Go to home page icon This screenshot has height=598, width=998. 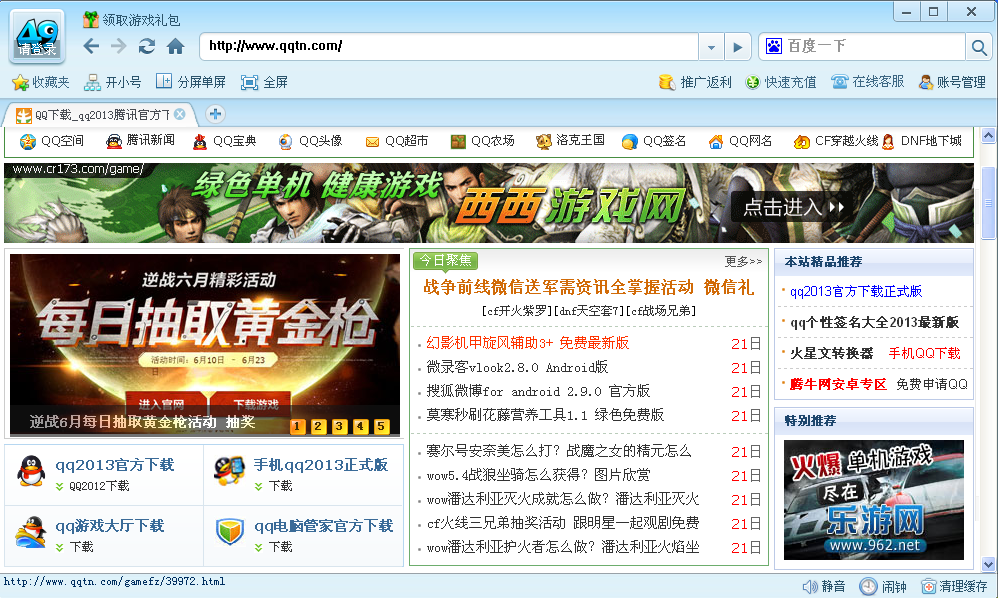(176, 46)
